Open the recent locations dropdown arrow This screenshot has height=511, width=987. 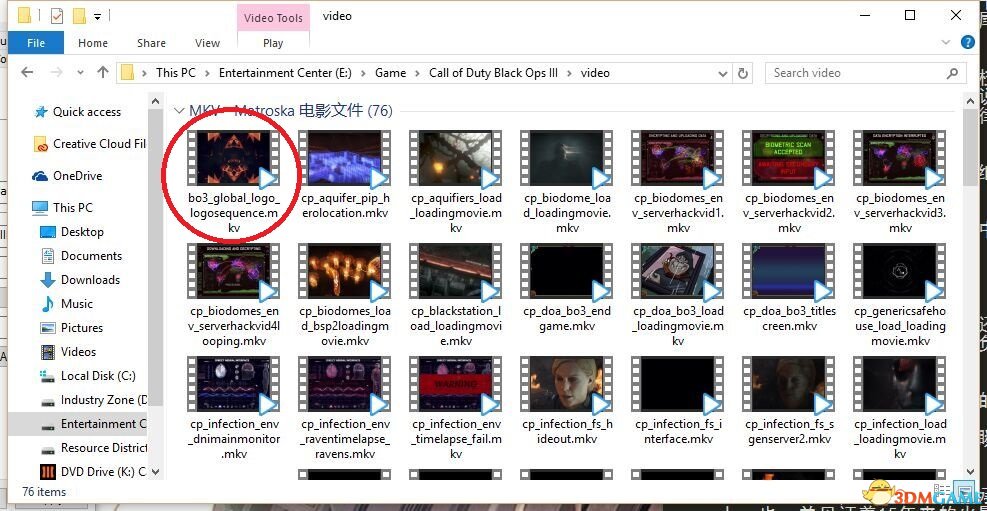tap(80, 73)
